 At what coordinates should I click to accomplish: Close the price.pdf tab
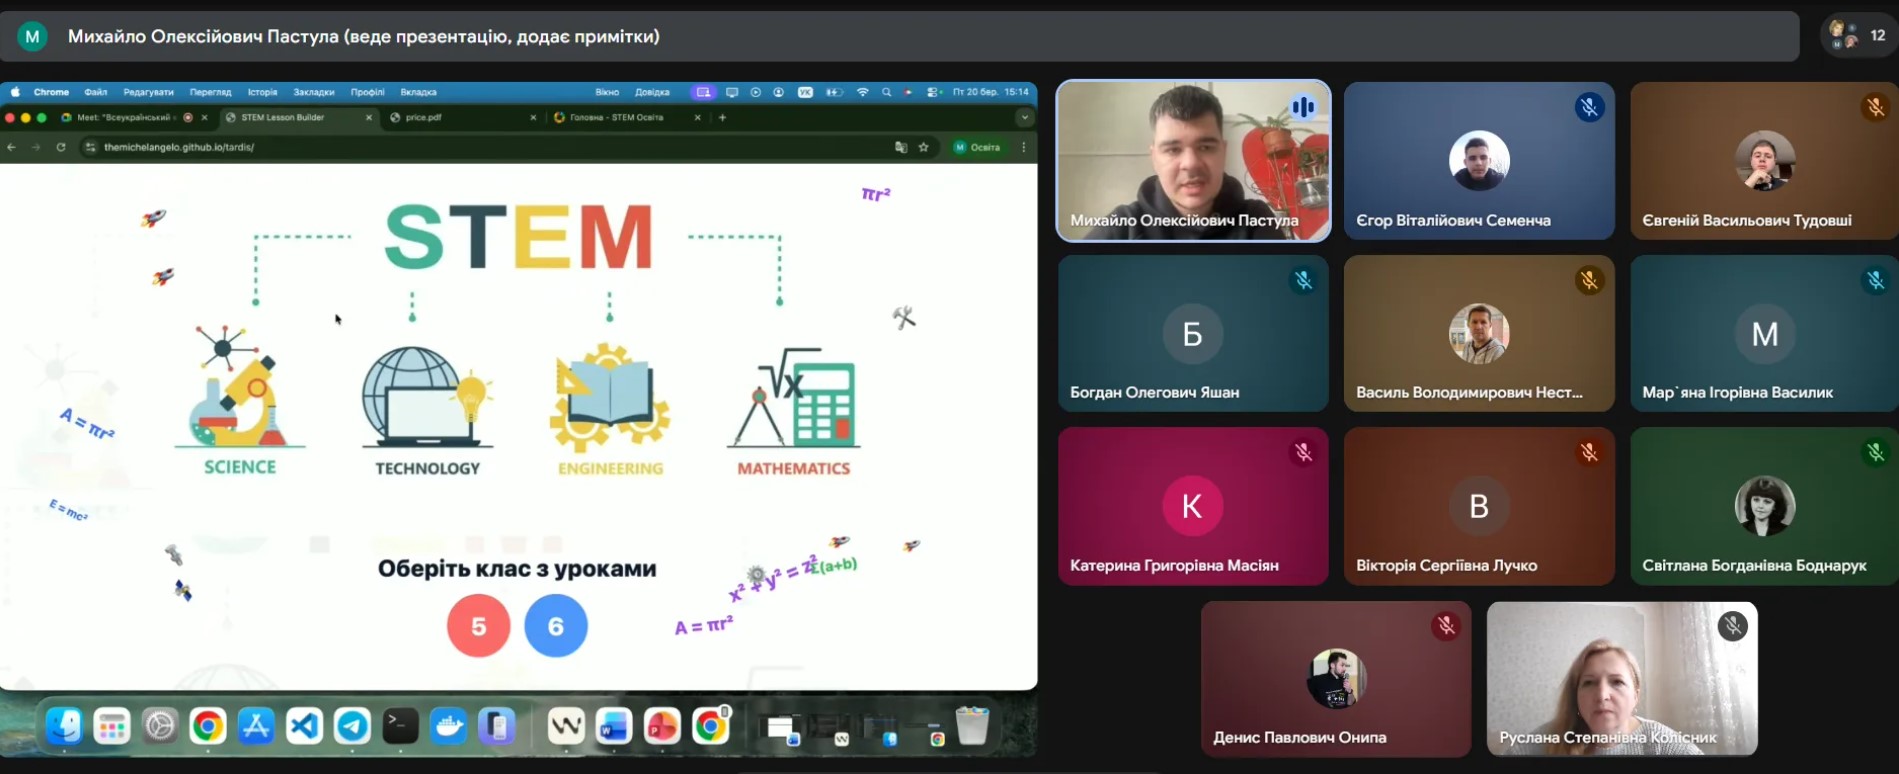(x=533, y=117)
